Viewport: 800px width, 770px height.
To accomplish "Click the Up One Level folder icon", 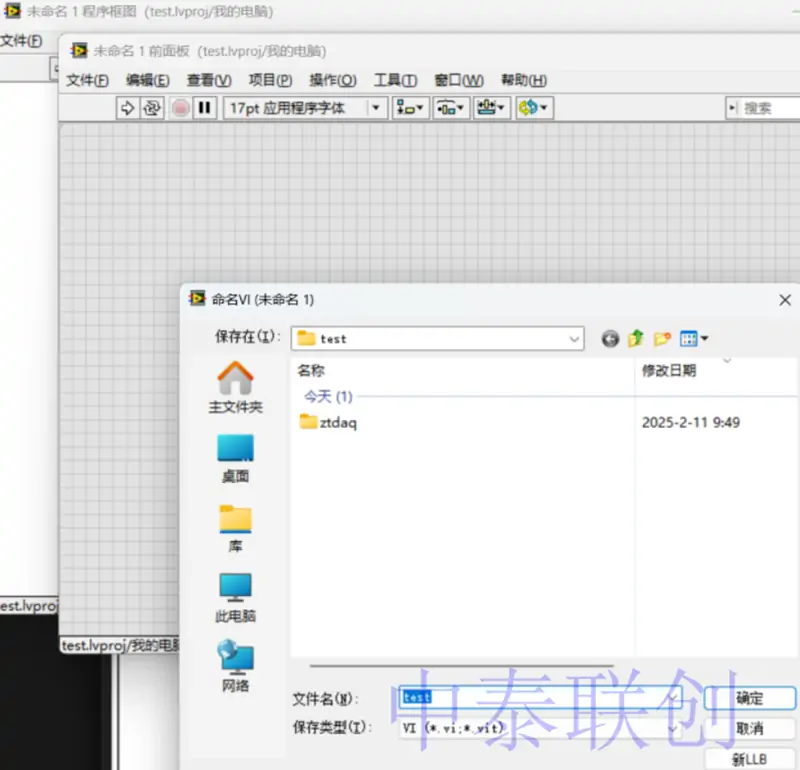I will pyautogui.click(x=636, y=339).
